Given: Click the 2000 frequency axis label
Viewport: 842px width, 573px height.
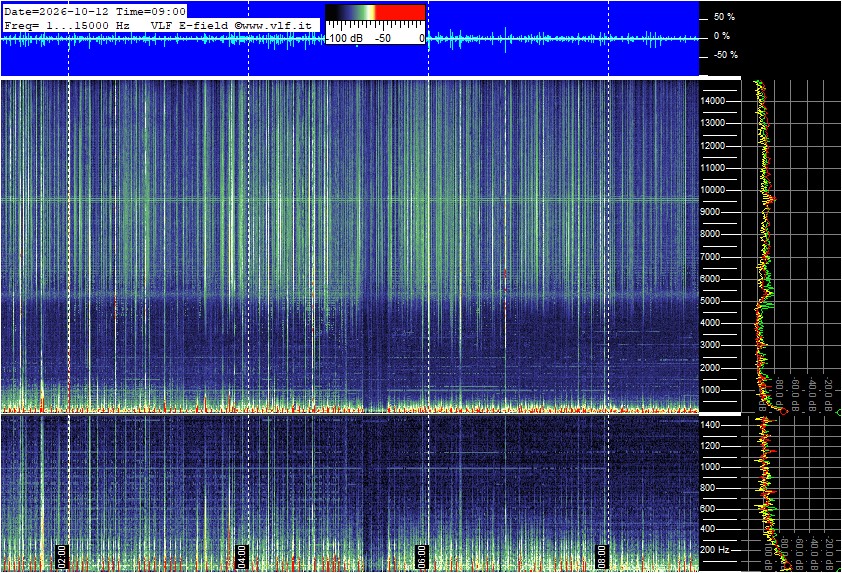Looking at the screenshot, I should pyautogui.click(x=710, y=368).
